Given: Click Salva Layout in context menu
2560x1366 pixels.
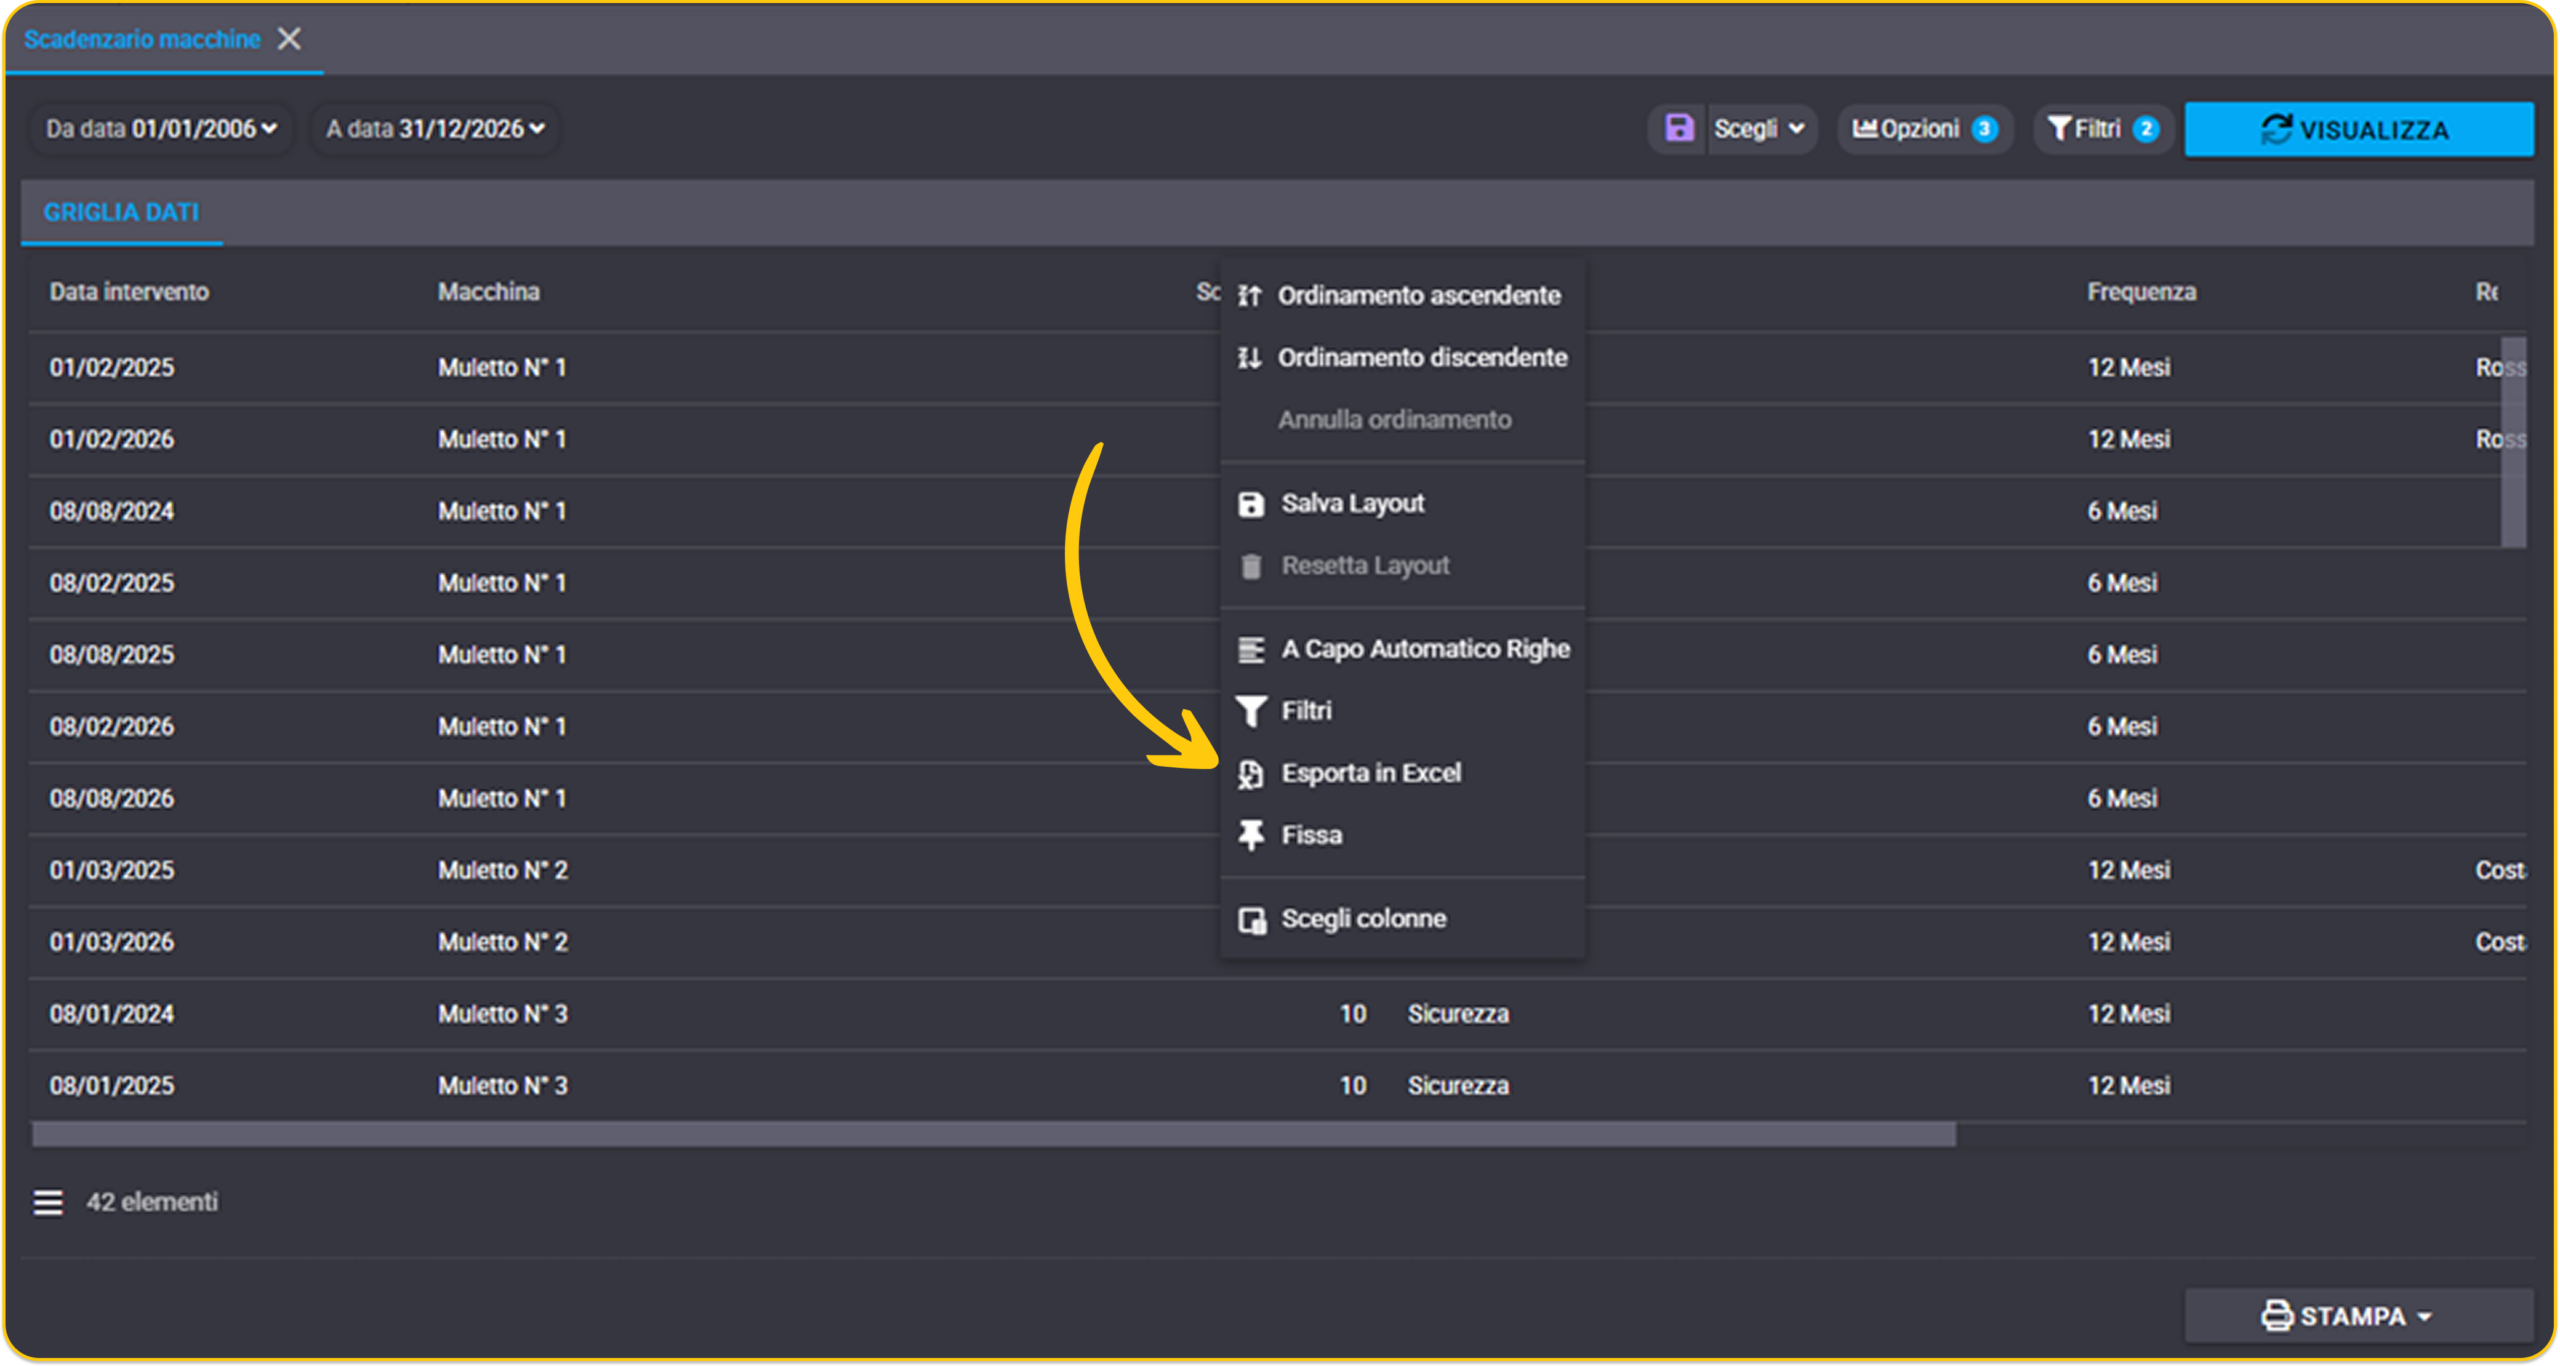Looking at the screenshot, I should coord(1402,504).
